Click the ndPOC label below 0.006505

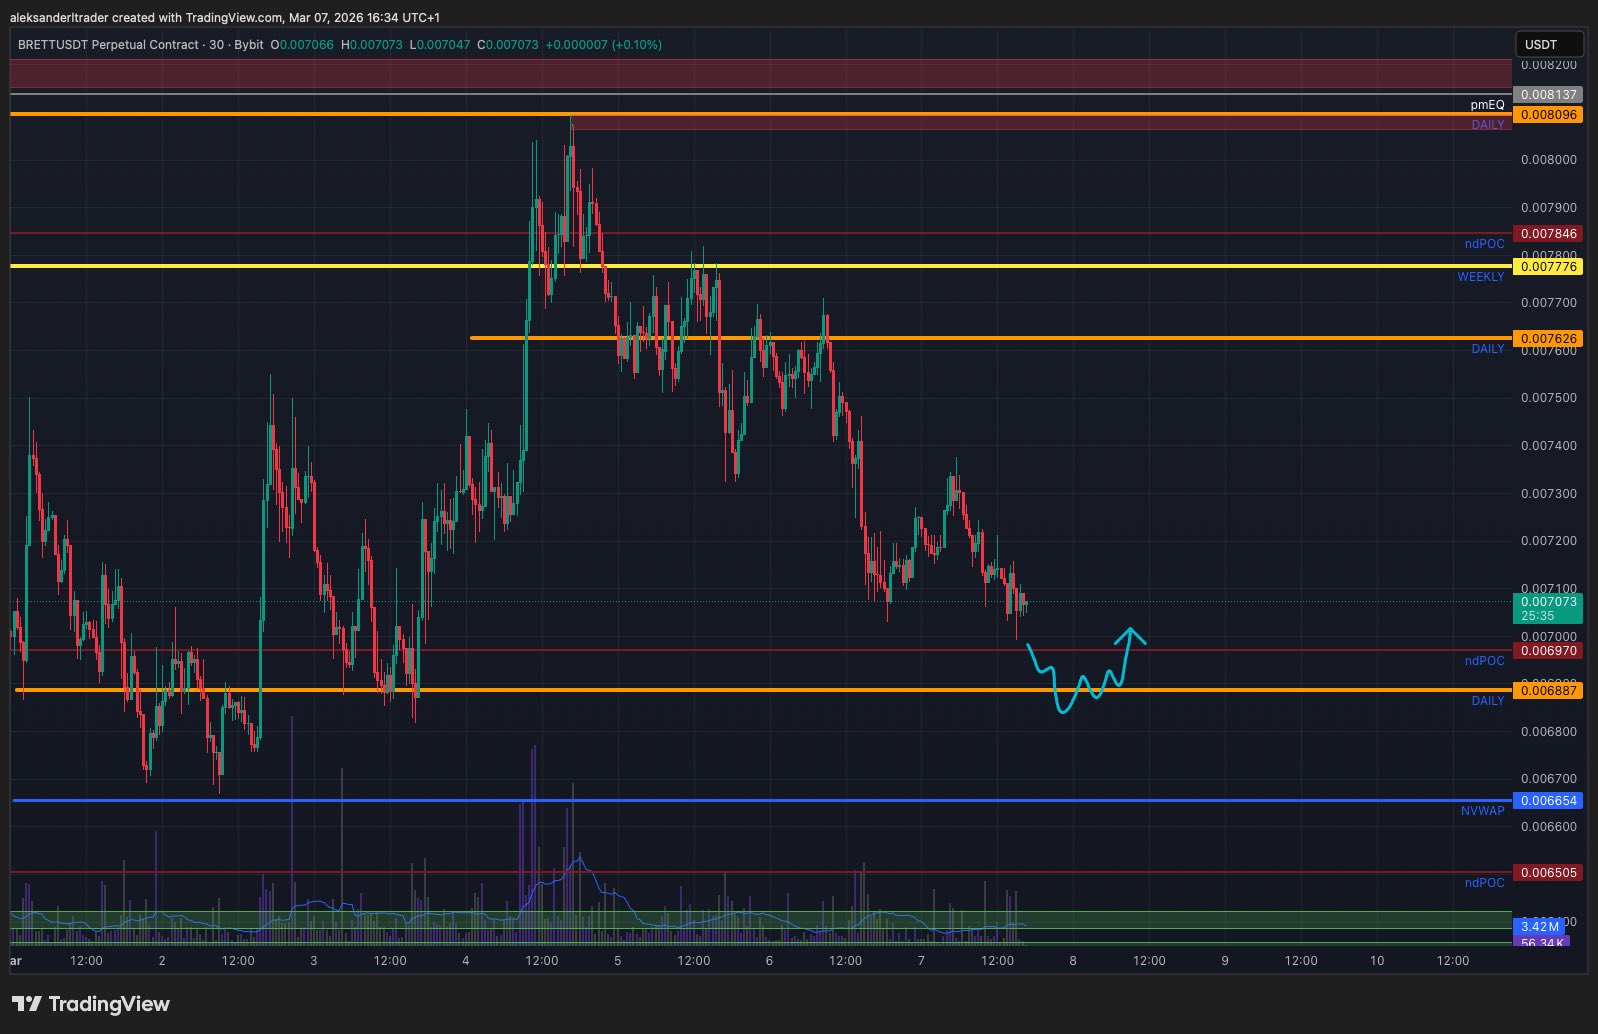(x=1485, y=883)
